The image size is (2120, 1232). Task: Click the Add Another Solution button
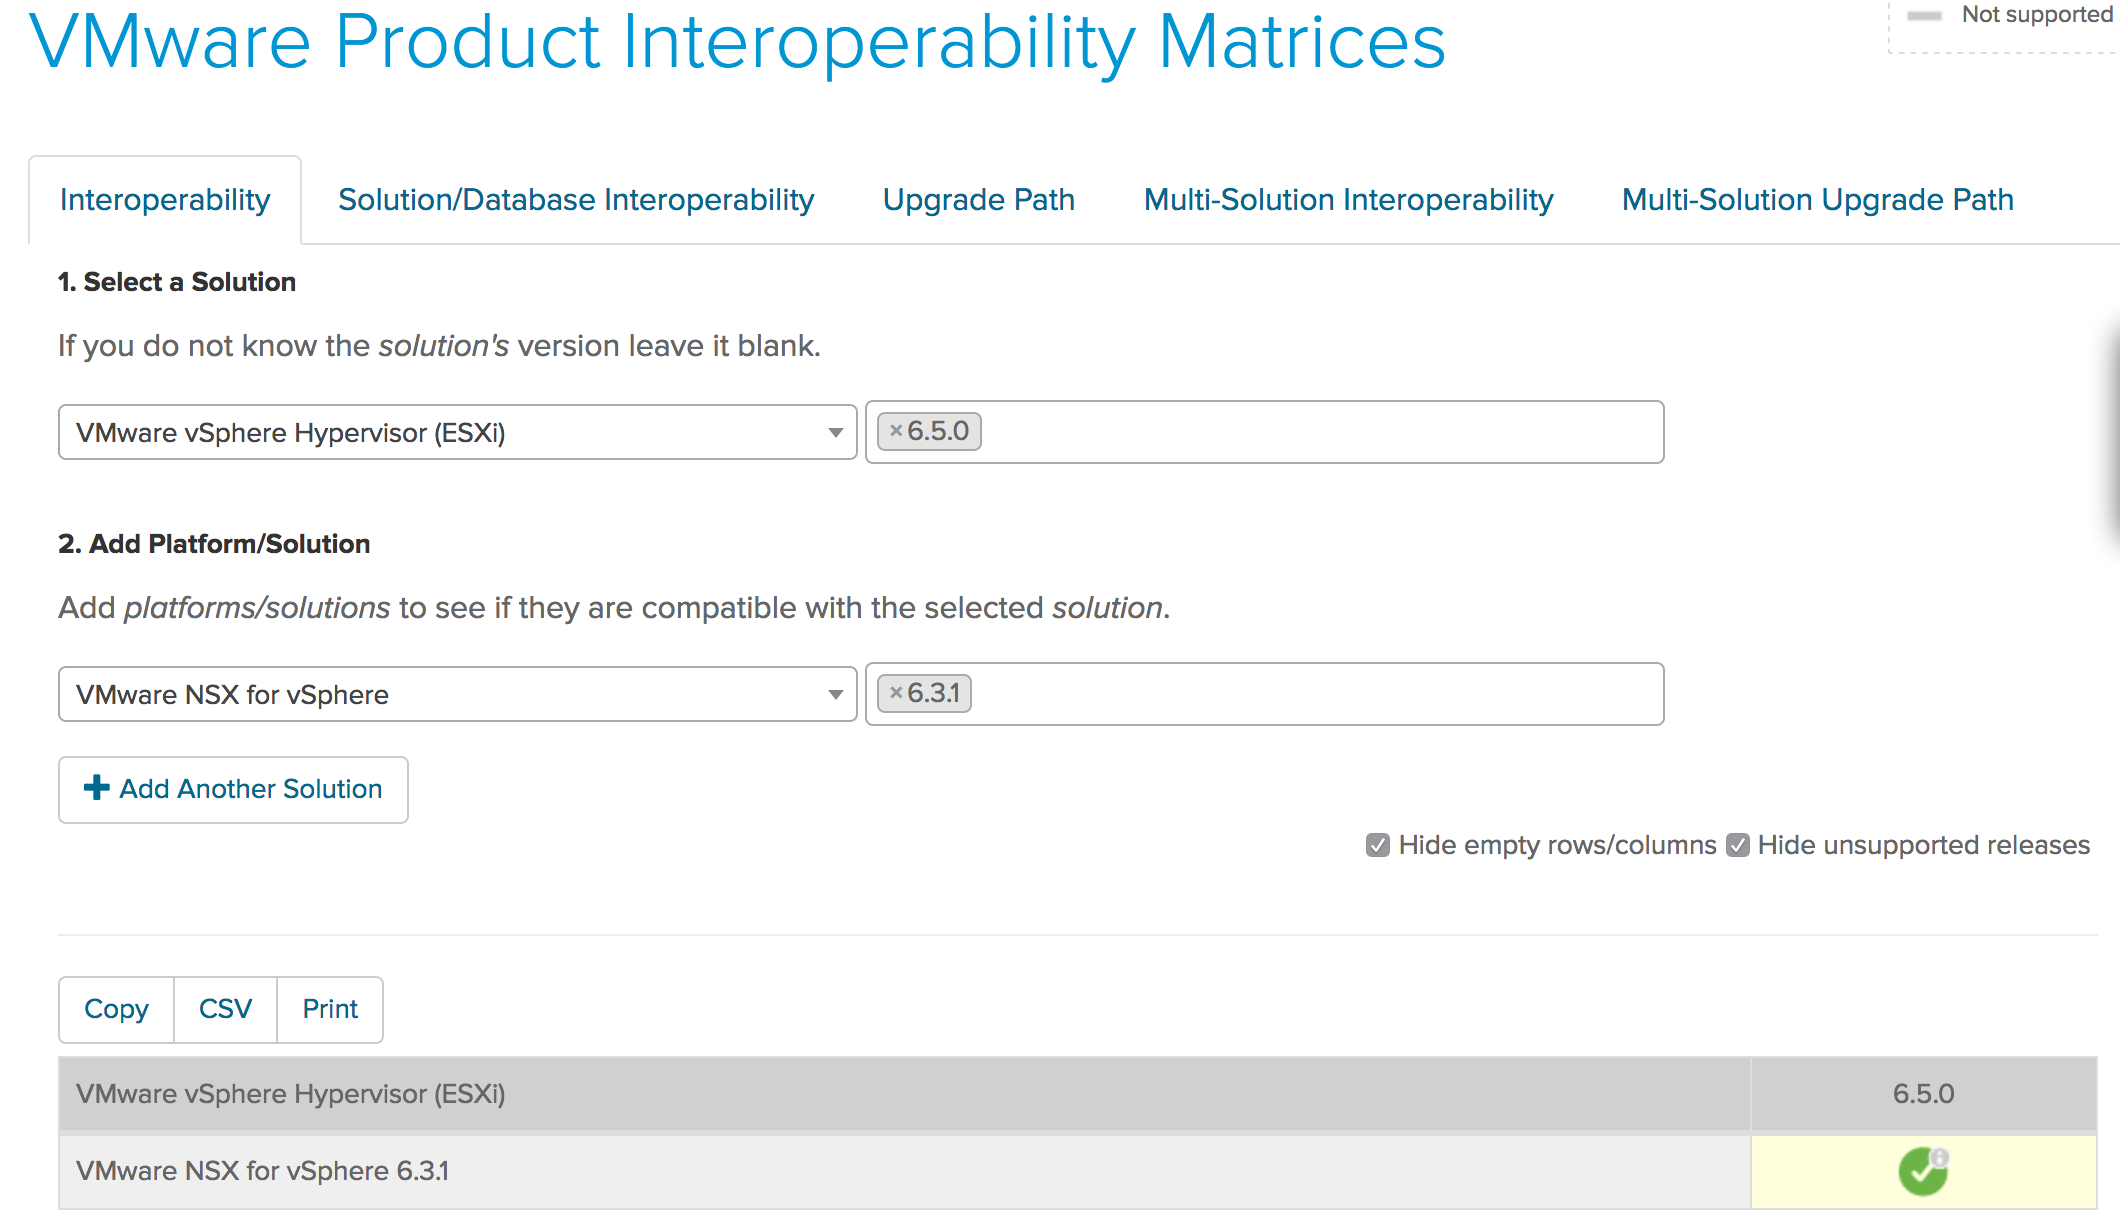click(233, 790)
